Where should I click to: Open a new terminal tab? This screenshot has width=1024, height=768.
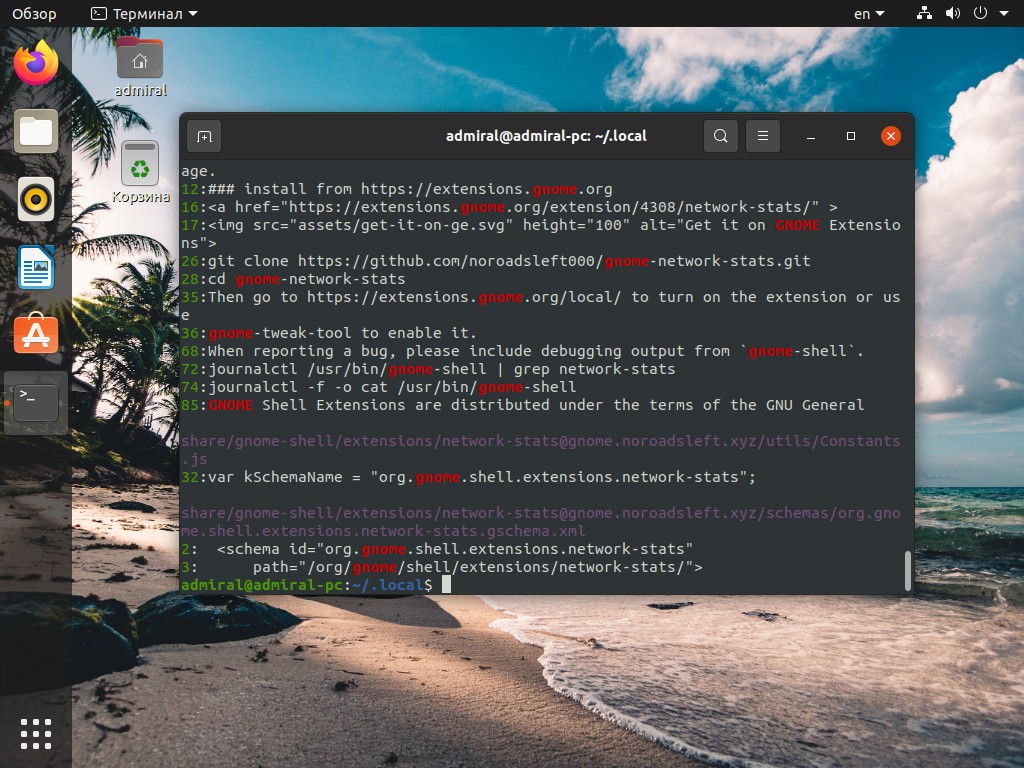pos(204,136)
